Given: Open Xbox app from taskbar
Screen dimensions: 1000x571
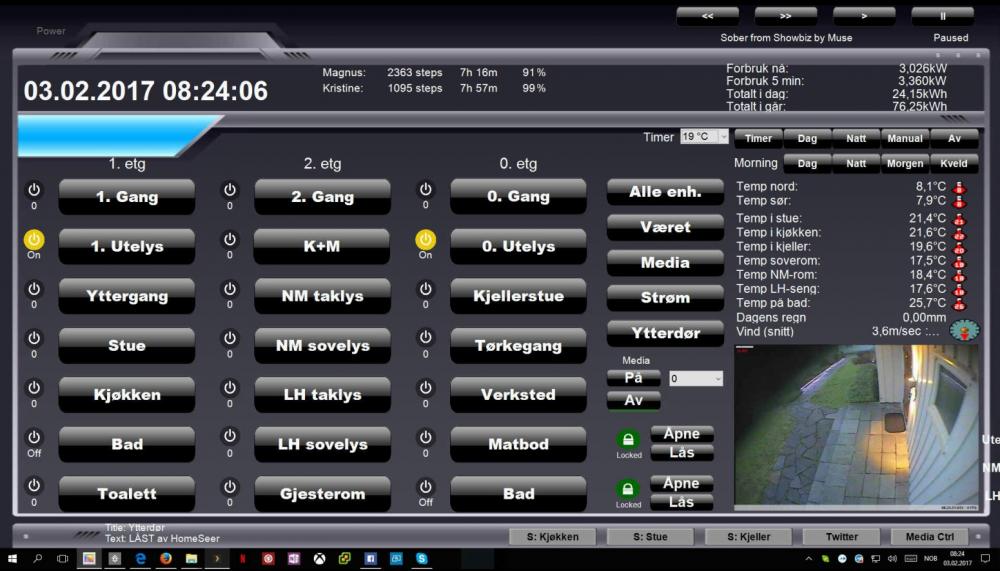Looking at the screenshot, I should point(320,558).
